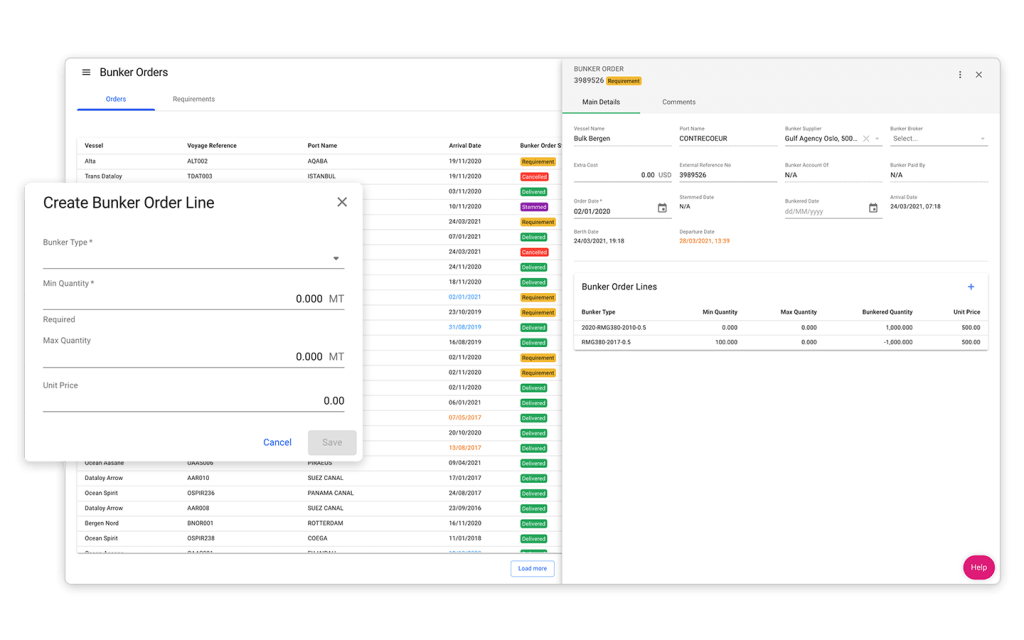Open the Comments tab
The height and width of the screenshot is (640, 1024).
pyautogui.click(x=678, y=102)
